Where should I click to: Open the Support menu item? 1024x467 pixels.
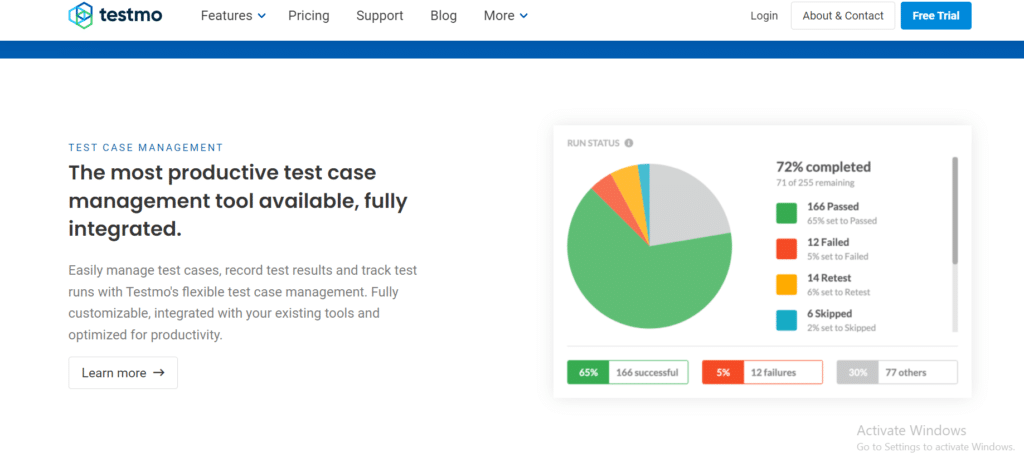(x=379, y=16)
